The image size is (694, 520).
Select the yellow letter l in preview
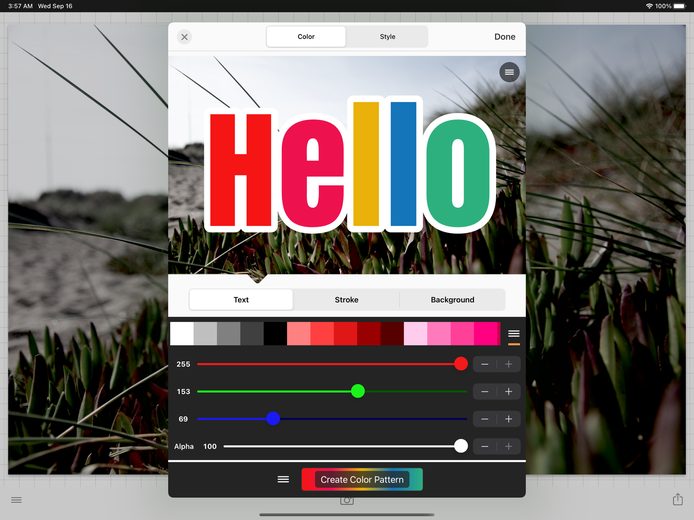point(366,164)
